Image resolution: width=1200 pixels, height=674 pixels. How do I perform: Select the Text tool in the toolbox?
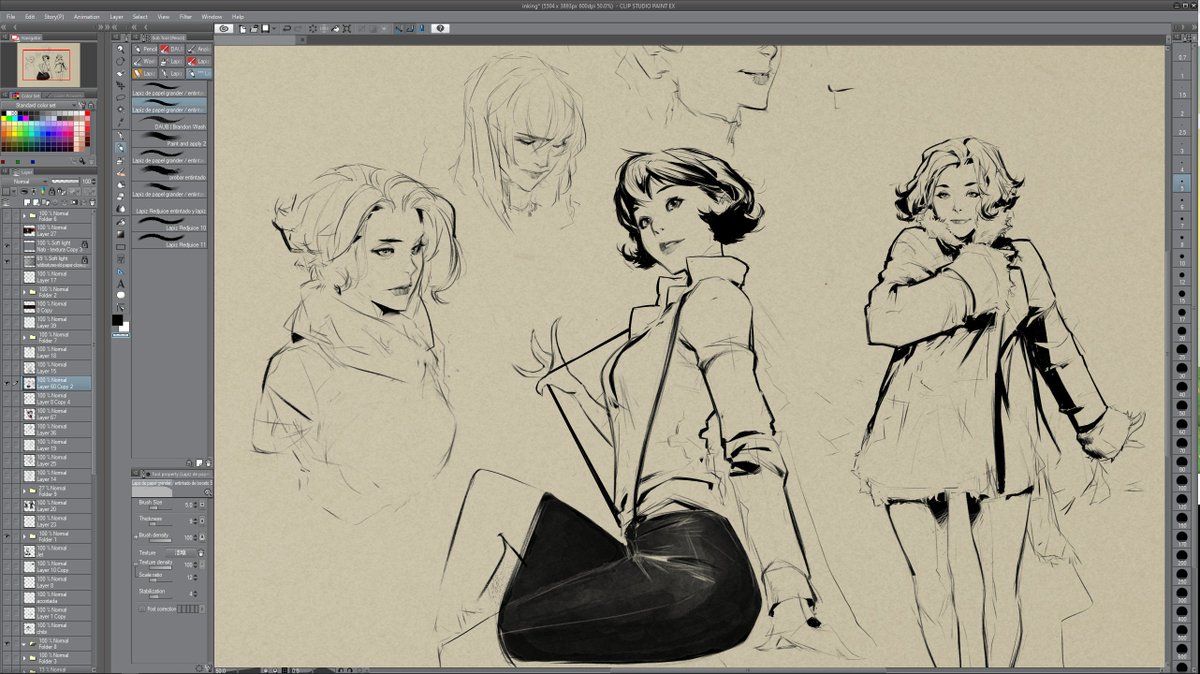tap(121, 284)
